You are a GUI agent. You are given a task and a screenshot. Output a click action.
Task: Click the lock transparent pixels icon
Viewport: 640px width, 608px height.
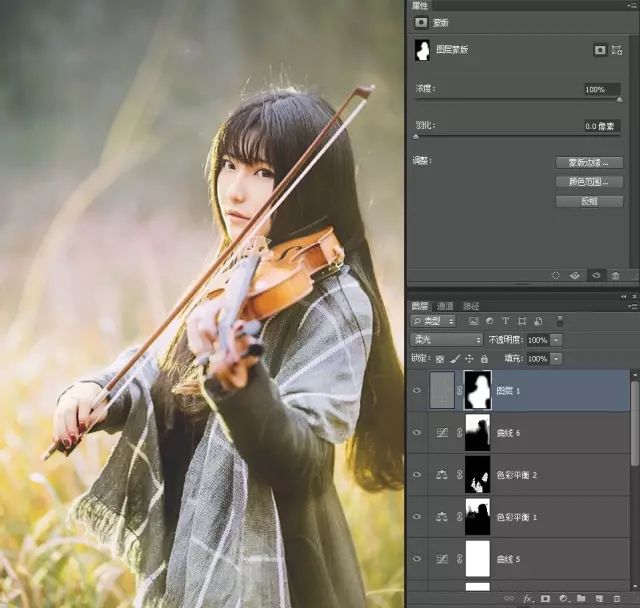pyautogui.click(x=439, y=358)
